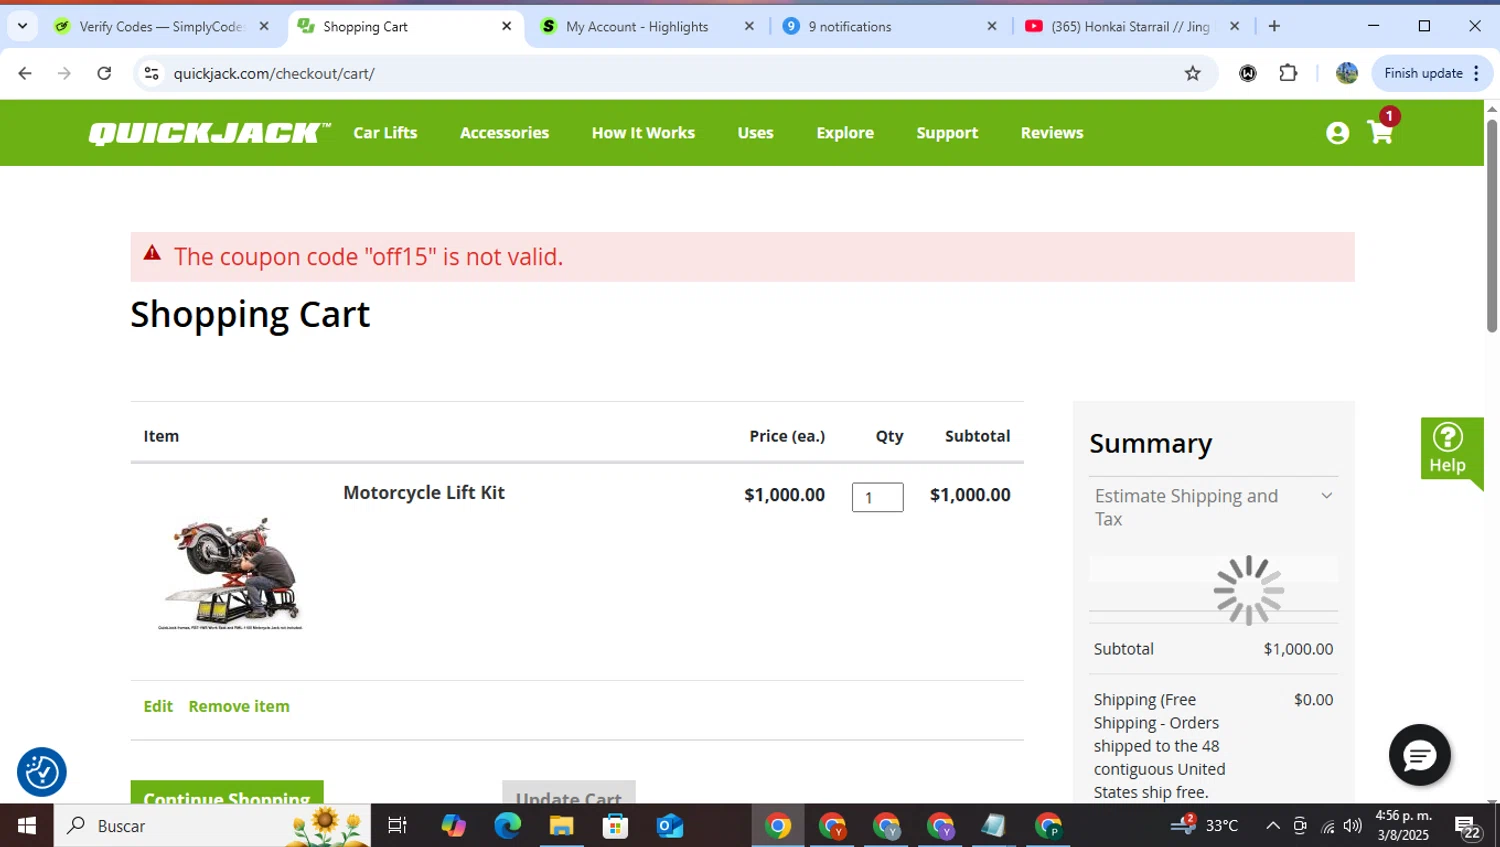Close the My Account - Highlights tab
1500x847 pixels.
(749, 26)
